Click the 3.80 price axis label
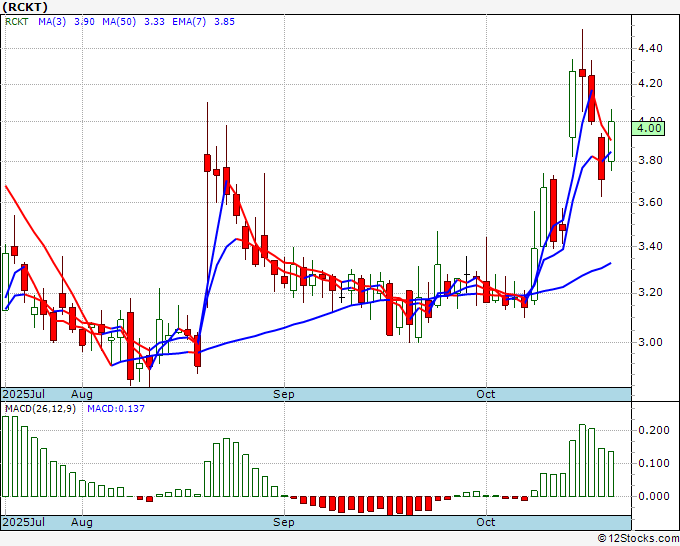The image size is (680, 546). click(651, 160)
